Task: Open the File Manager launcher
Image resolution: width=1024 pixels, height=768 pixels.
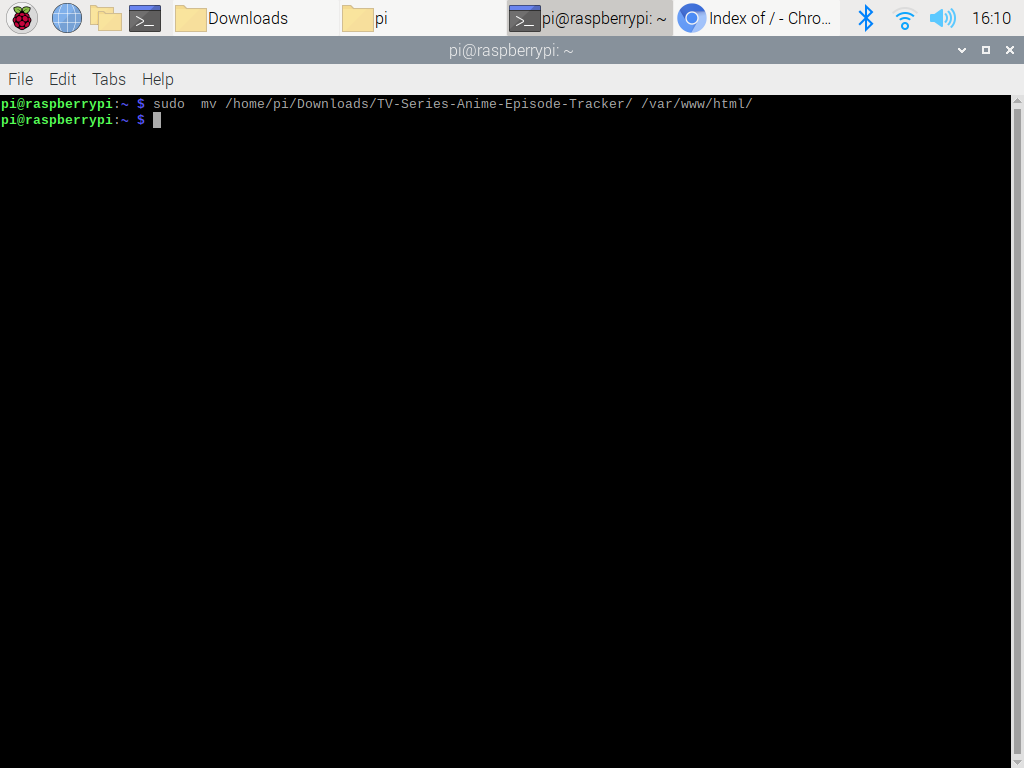Action: [x=106, y=18]
